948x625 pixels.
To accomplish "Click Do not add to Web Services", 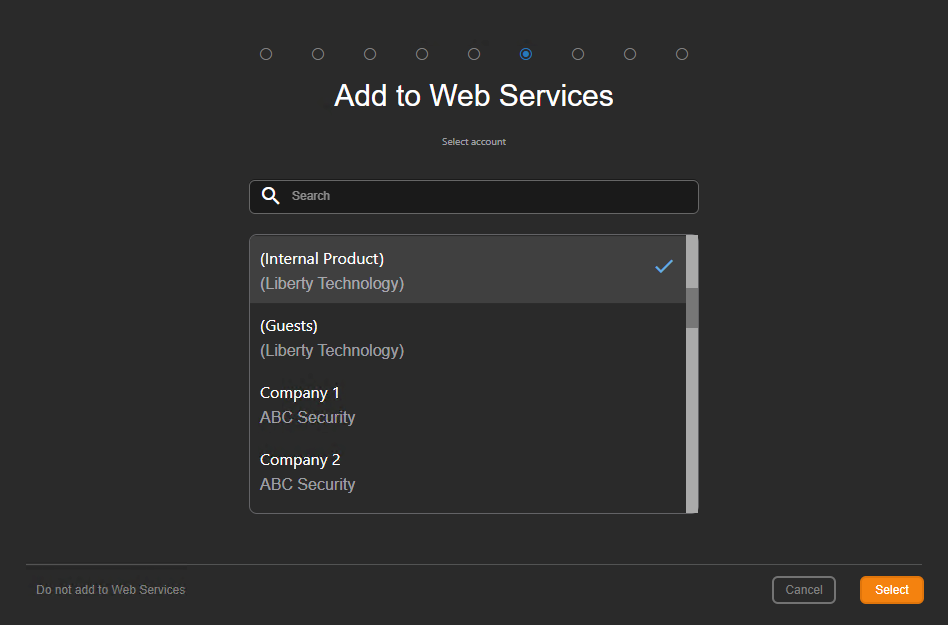I will [x=111, y=590].
